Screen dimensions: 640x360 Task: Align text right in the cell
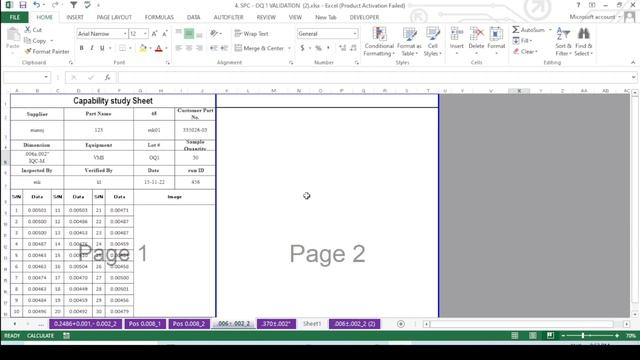tap(199, 48)
